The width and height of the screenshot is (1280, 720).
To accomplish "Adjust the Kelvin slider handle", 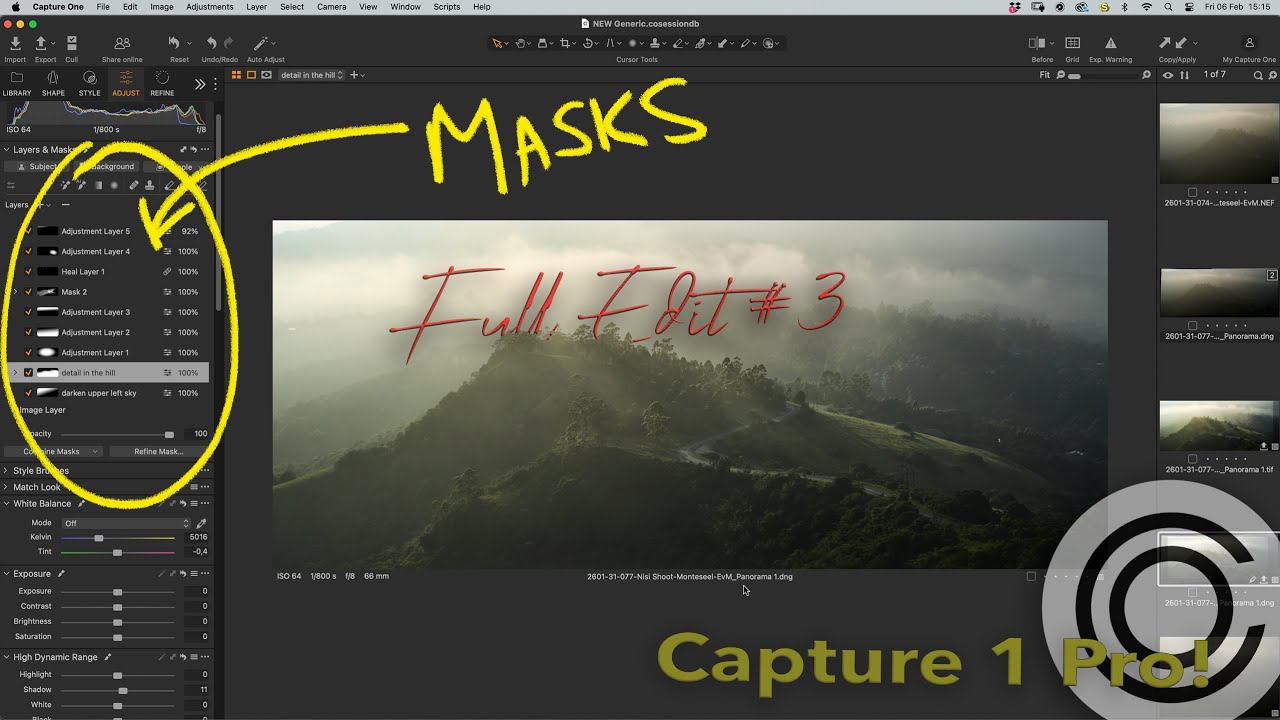I will pyautogui.click(x=98, y=538).
